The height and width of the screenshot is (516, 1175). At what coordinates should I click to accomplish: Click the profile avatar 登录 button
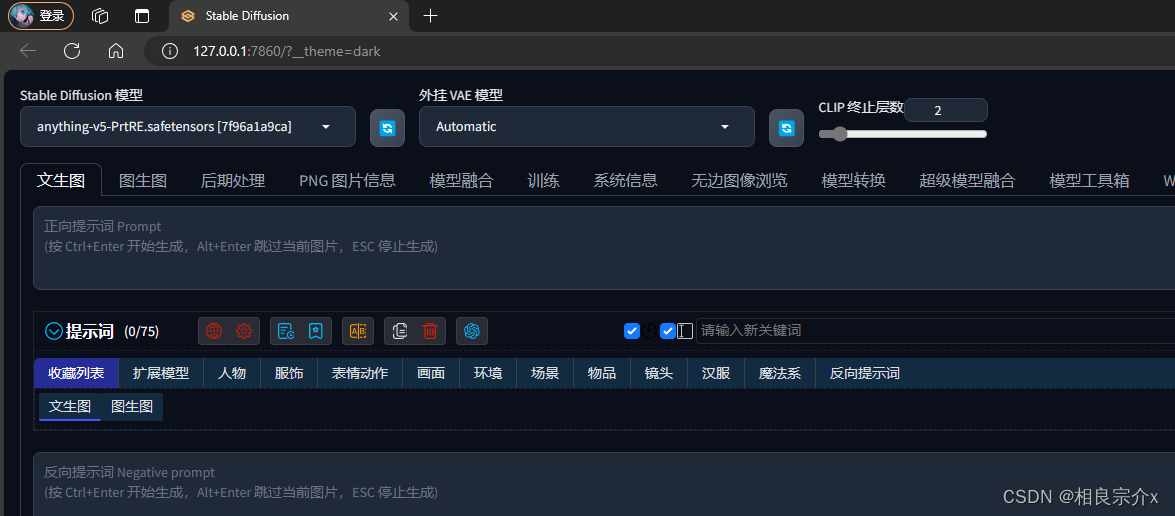click(41, 16)
